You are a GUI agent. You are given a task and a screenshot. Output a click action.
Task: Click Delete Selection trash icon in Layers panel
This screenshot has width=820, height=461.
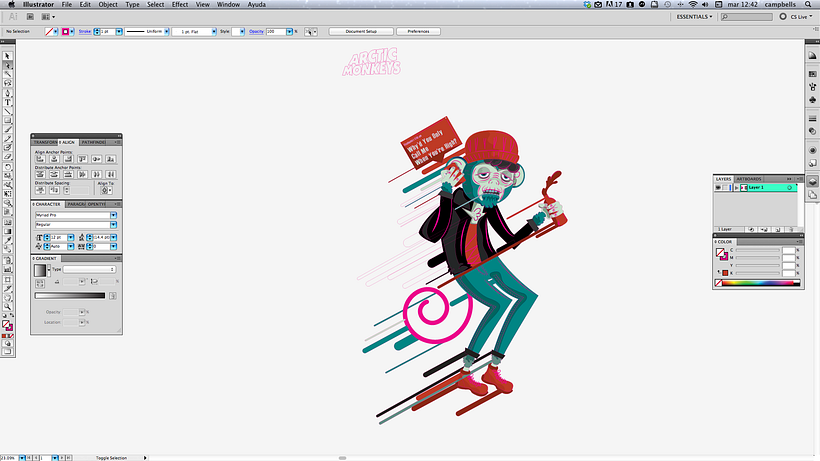(791, 229)
